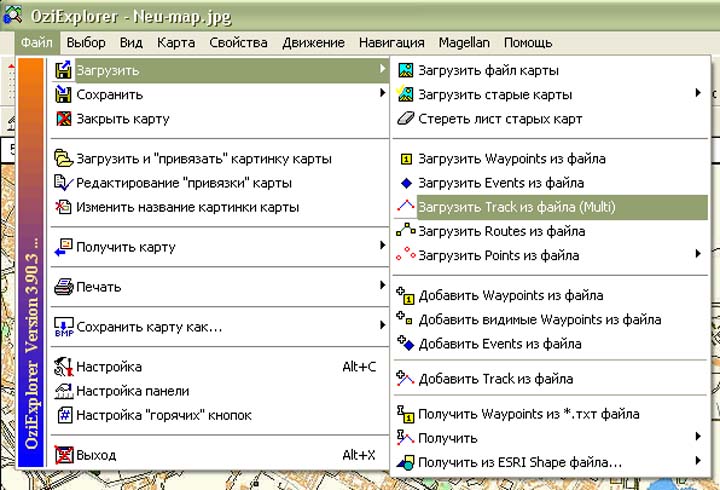Open the Свойства menu
The width and height of the screenshot is (720, 490).
point(238,43)
